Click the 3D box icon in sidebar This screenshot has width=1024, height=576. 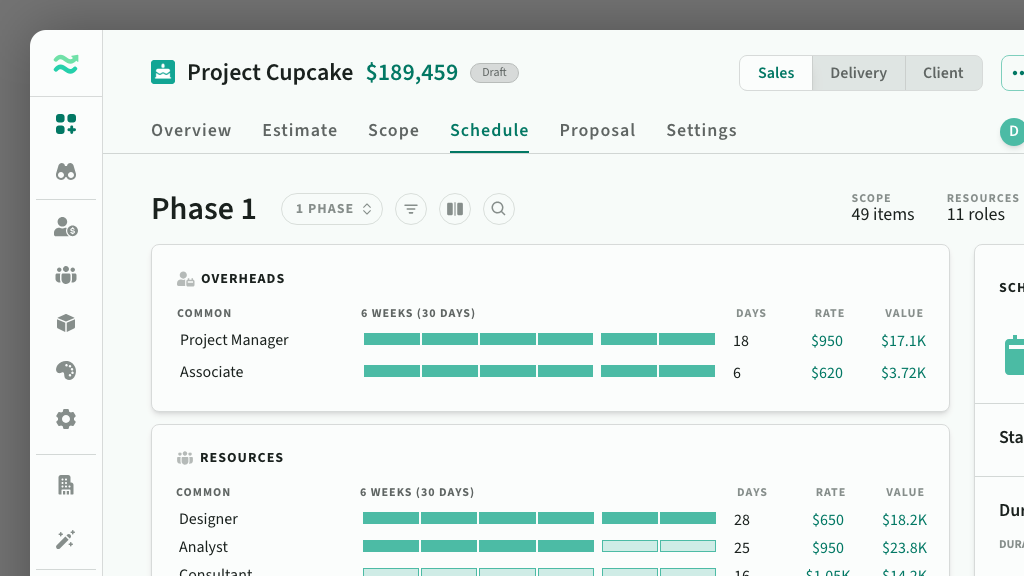[x=66, y=323]
